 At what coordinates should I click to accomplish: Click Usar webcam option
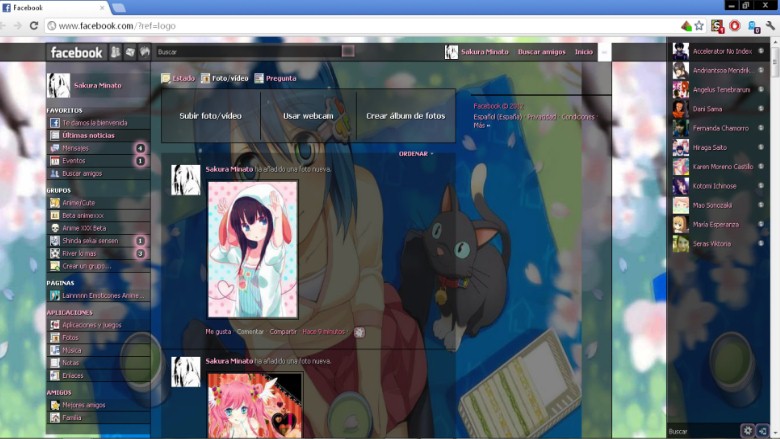308,116
